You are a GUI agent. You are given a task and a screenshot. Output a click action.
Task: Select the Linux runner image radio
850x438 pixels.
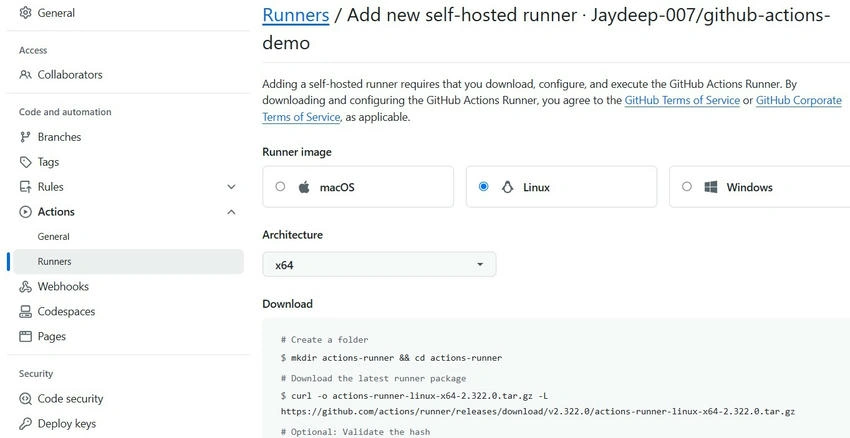[484, 186]
